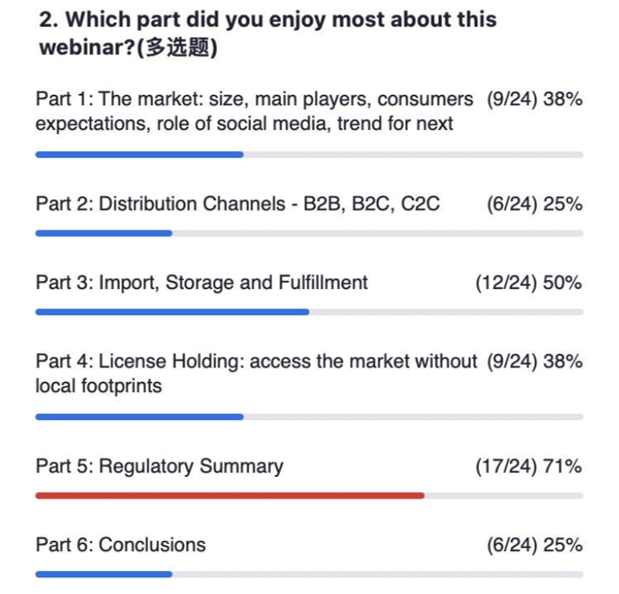The image size is (619, 594).
Task: Click the (9/24) 38% count for Part 1
Action: click(x=535, y=99)
